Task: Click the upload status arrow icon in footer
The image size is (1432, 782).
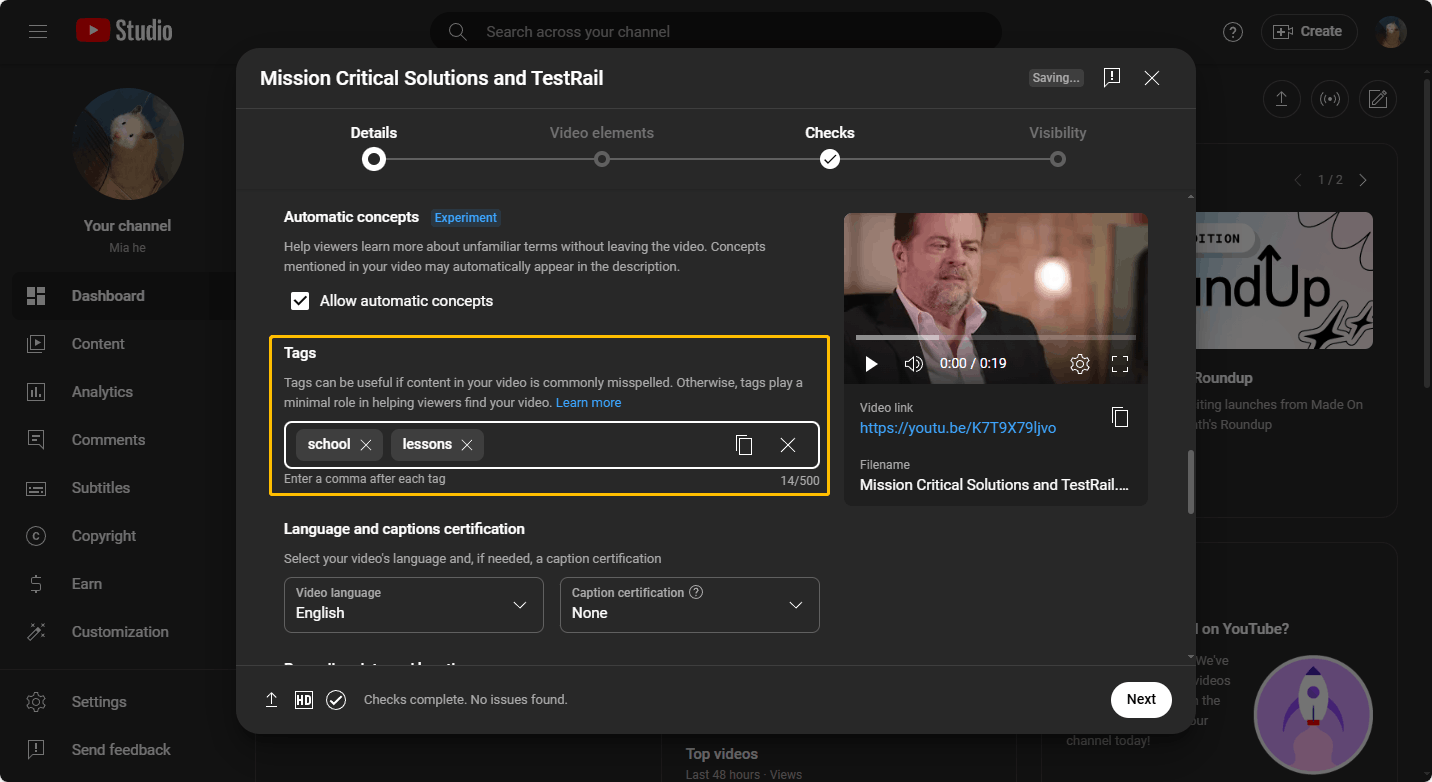Action: click(x=271, y=700)
